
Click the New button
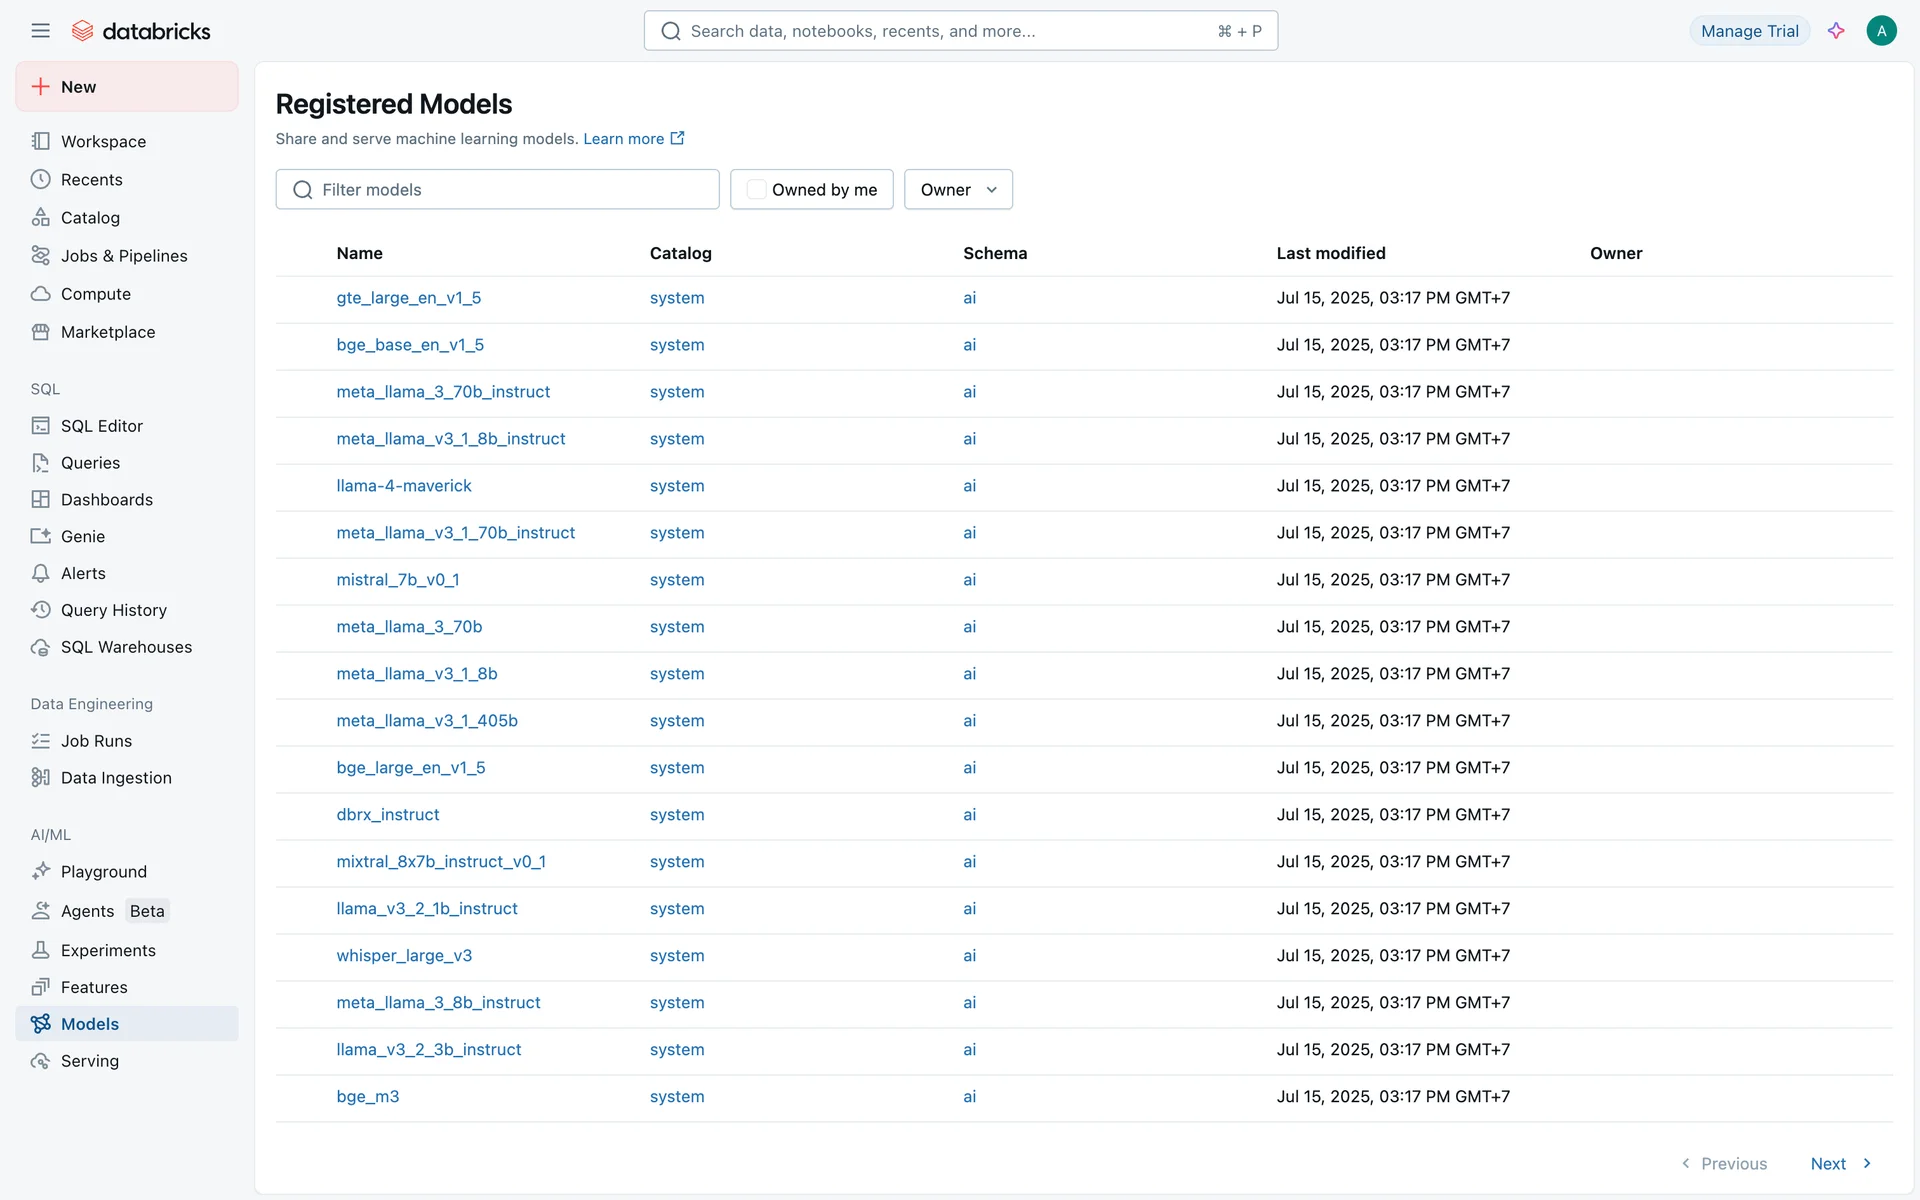[127, 87]
